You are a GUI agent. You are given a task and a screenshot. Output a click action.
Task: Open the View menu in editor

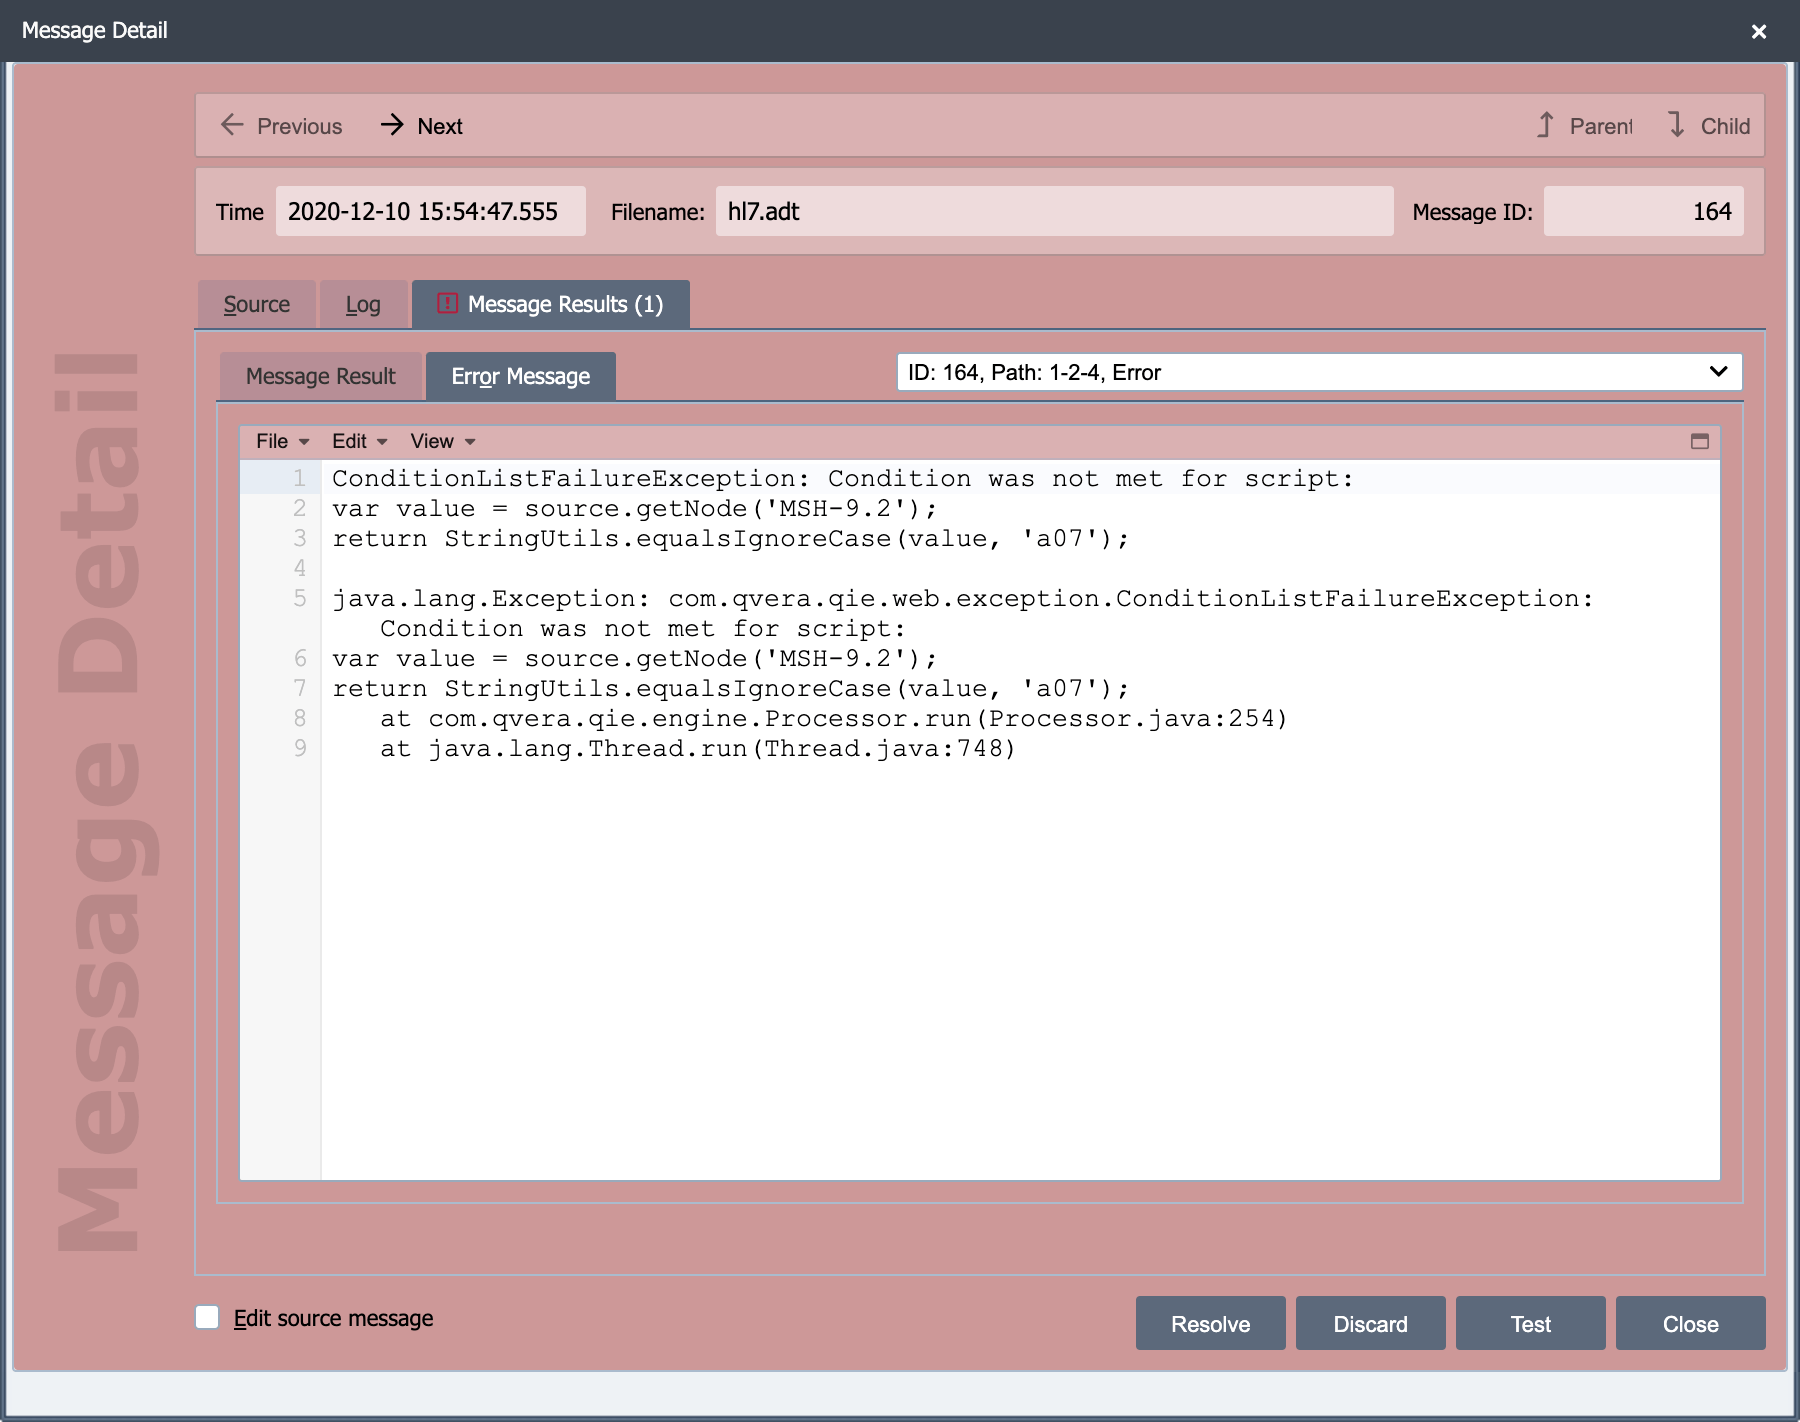tap(442, 441)
